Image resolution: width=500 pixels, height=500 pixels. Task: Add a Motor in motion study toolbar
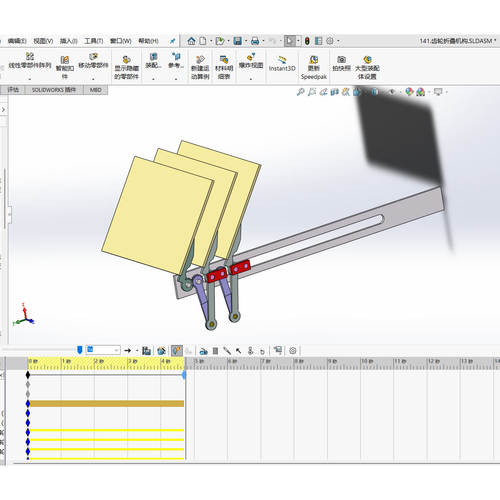(203, 351)
